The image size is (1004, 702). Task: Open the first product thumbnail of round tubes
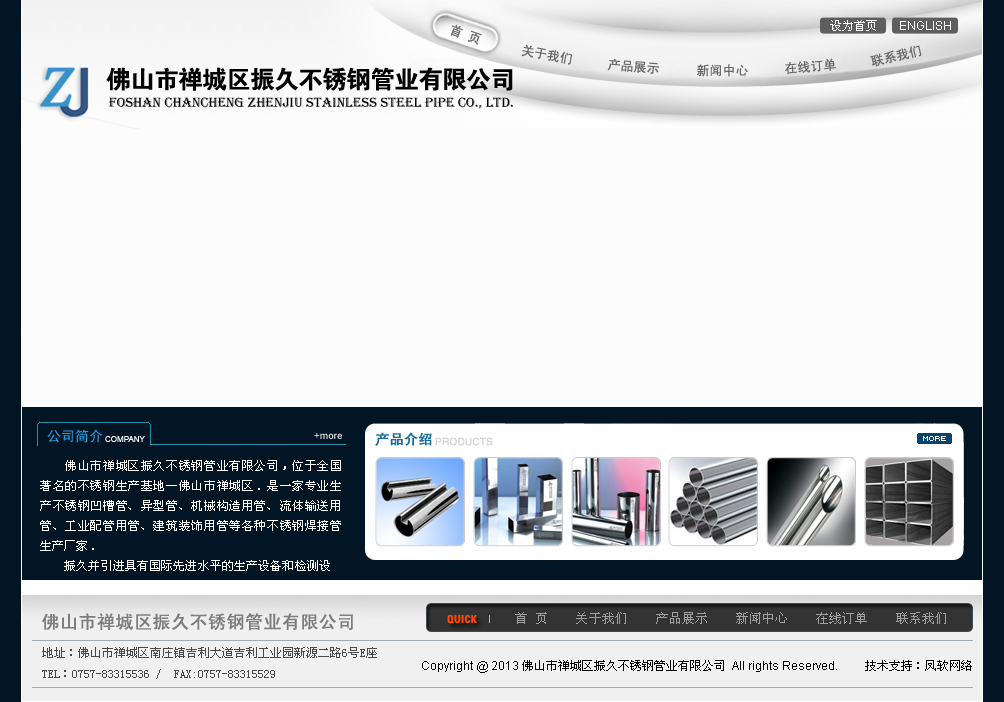(x=420, y=501)
